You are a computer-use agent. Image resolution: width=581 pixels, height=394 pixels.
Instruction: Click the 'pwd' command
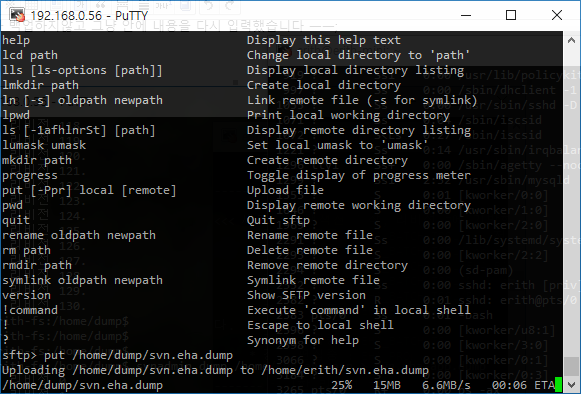12,205
